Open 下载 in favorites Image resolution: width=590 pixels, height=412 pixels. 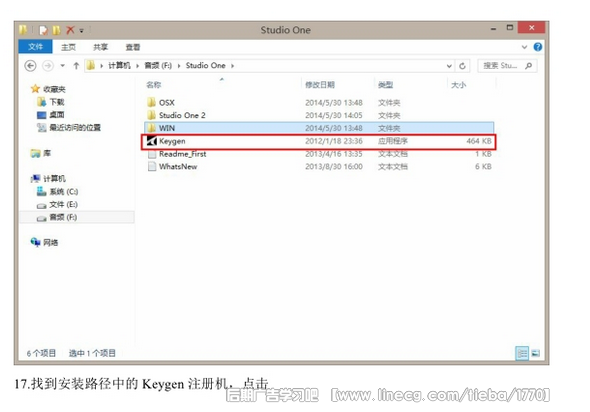click(57, 102)
